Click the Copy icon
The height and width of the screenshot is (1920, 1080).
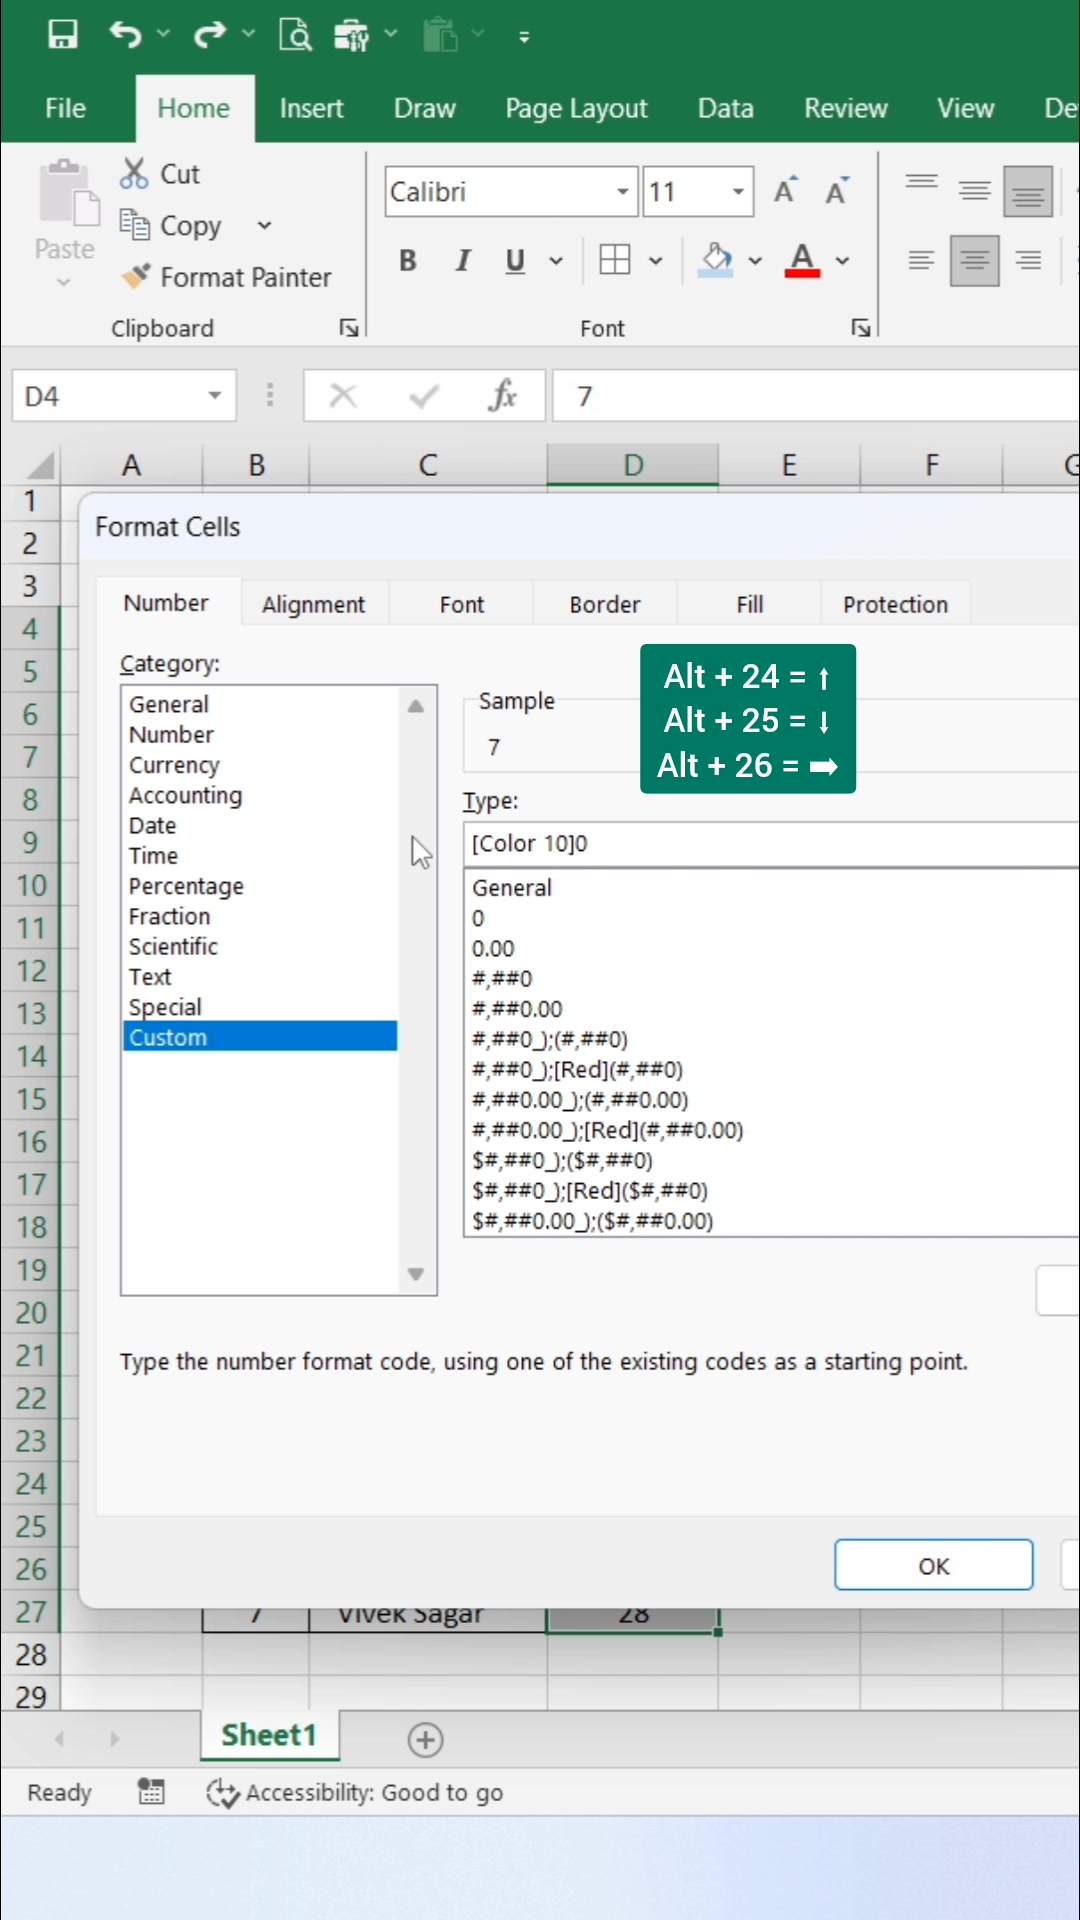click(x=134, y=224)
